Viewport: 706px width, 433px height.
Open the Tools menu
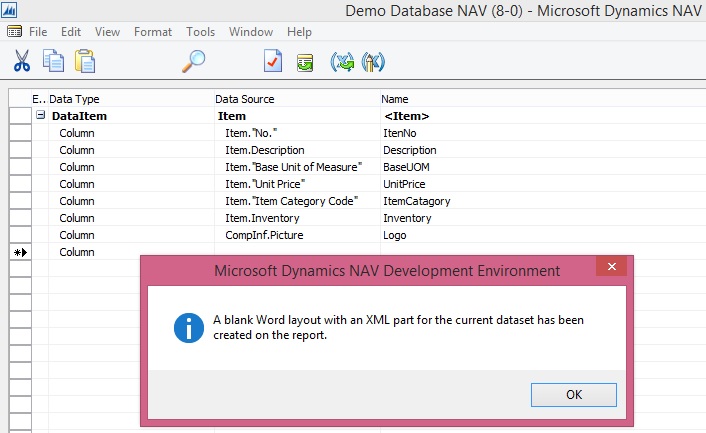pyautogui.click(x=200, y=32)
